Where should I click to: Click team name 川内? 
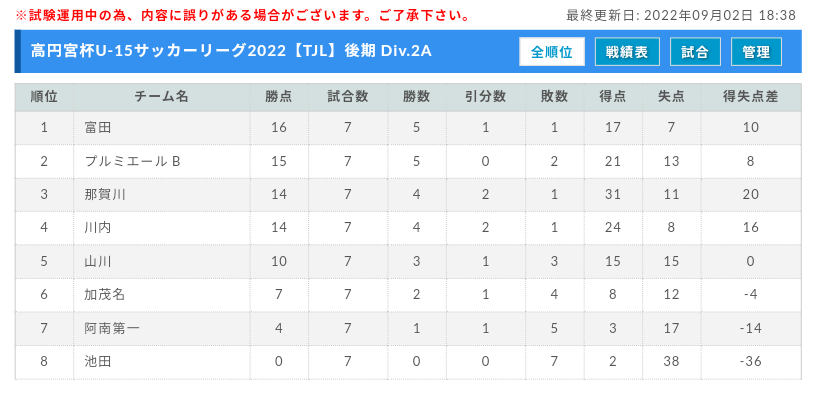[98, 228]
